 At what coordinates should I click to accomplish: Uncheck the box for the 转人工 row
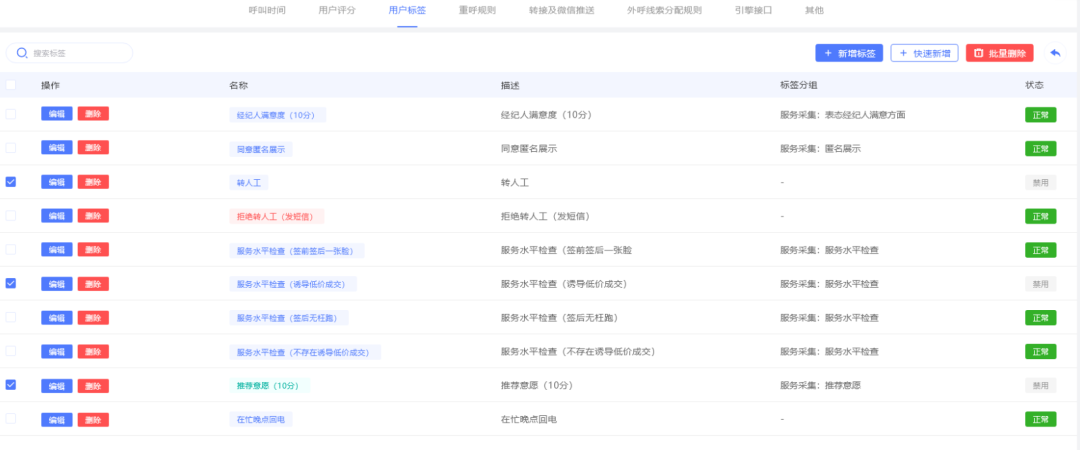(x=11, y=182)
